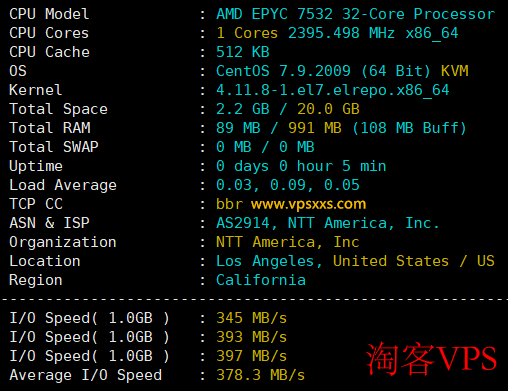This screenshot has width=508, height=391.
Task: Click 'I/O Speed( 1.0GB )' label beside 393 MB/s
Action: 90,337
